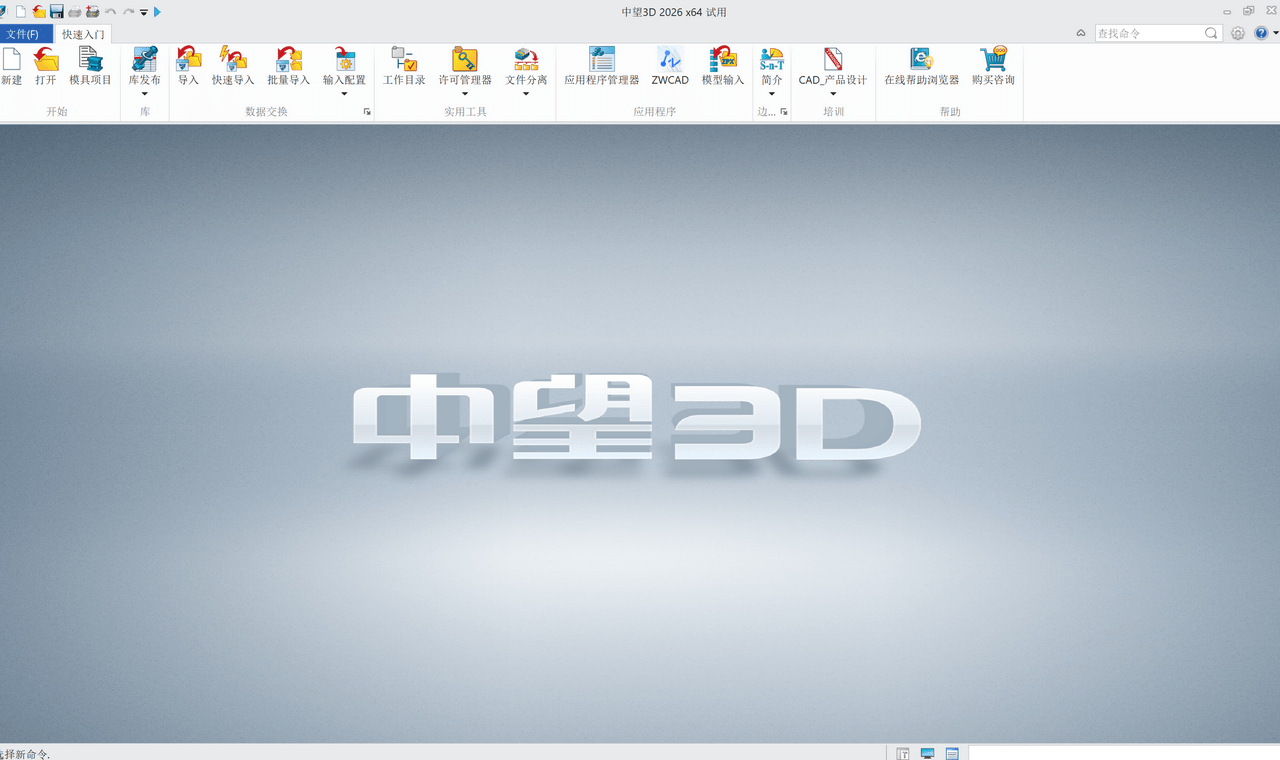The image size is (1280, 760).
Task: Launch ZWCAD from the ribbon
Action: tap(670, 66)
